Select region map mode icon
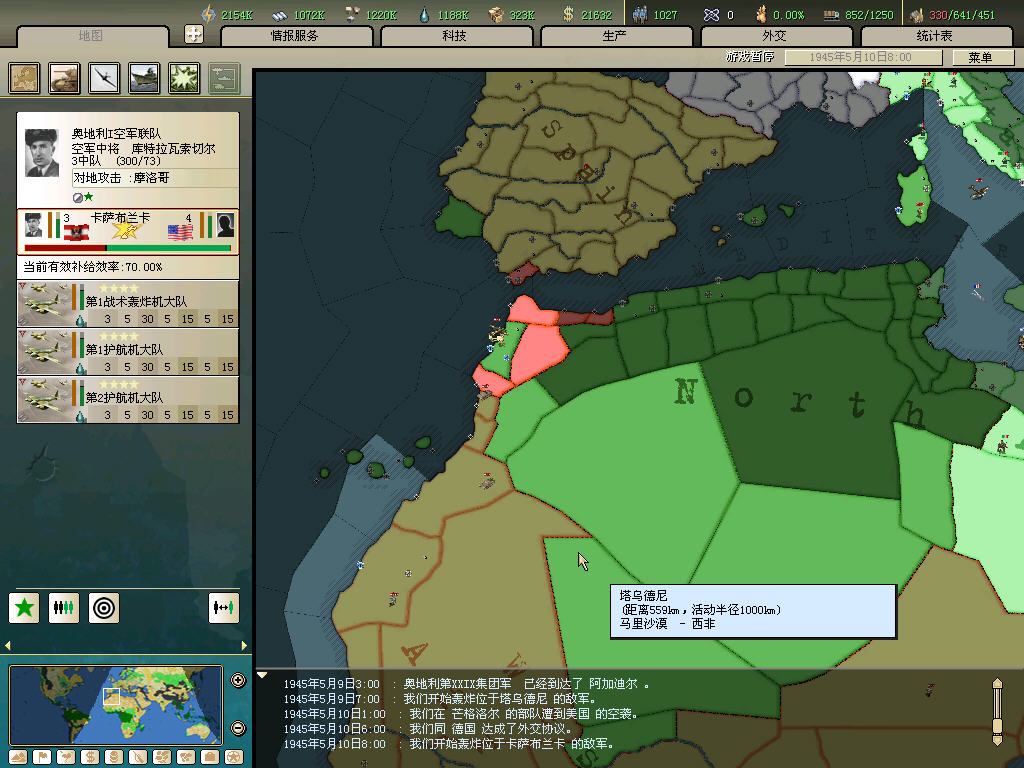 tap(162, 757)
